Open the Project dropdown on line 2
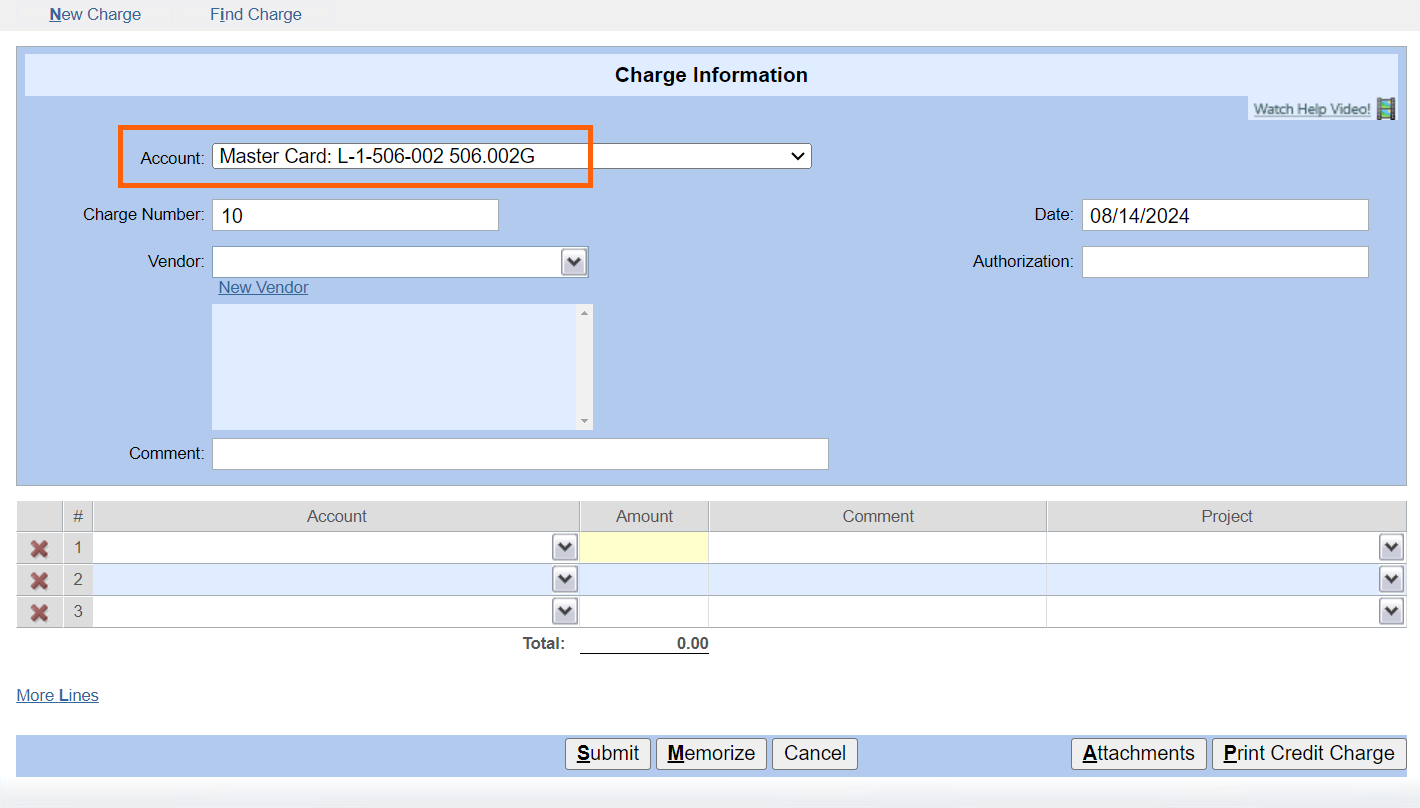The width and height of the screenshot is (1420, 808). click(1391, 579)
